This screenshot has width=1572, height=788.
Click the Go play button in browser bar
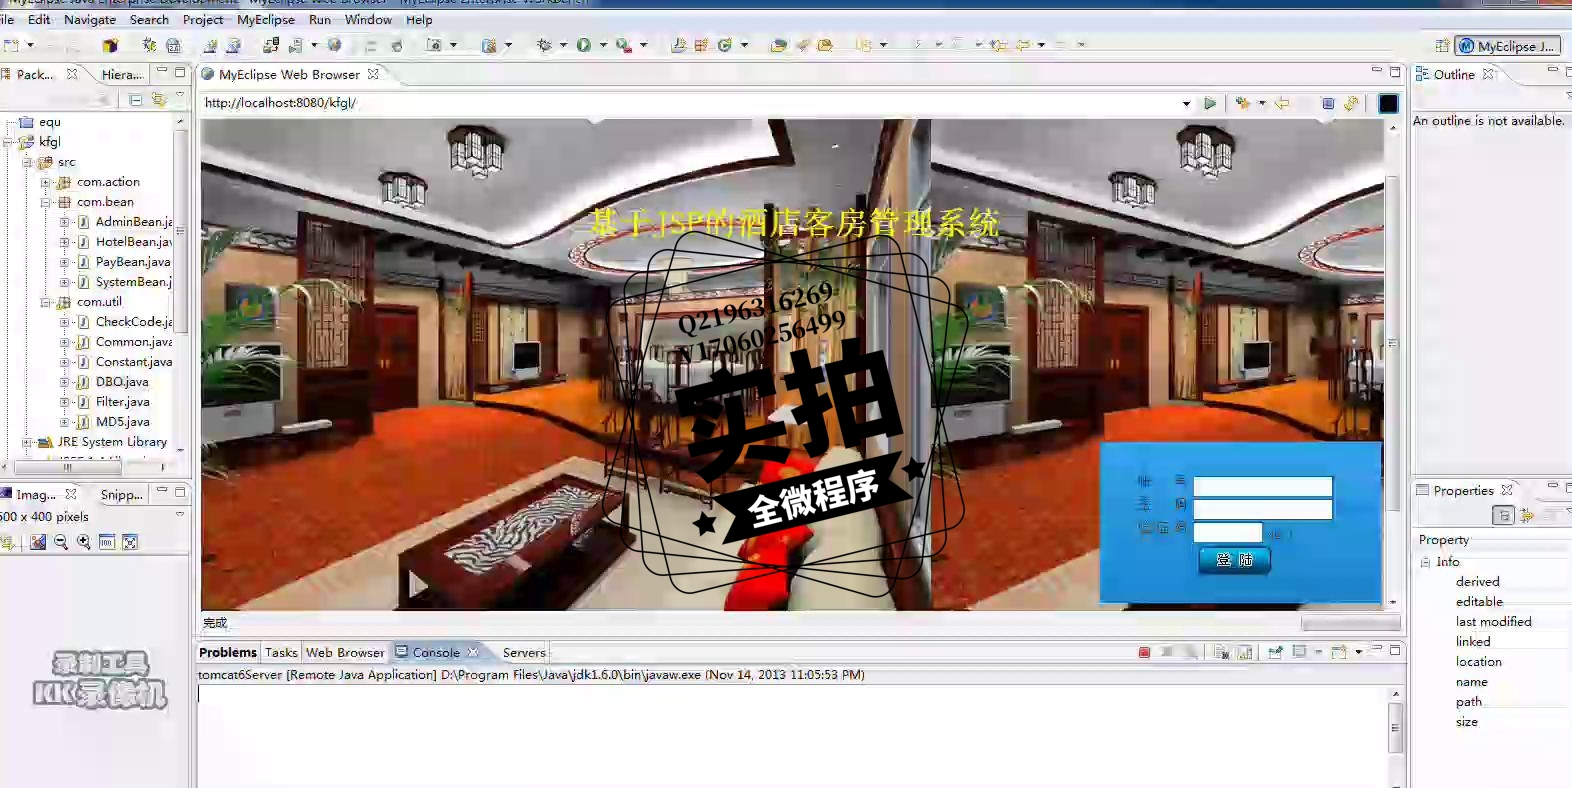point(1210,103)
